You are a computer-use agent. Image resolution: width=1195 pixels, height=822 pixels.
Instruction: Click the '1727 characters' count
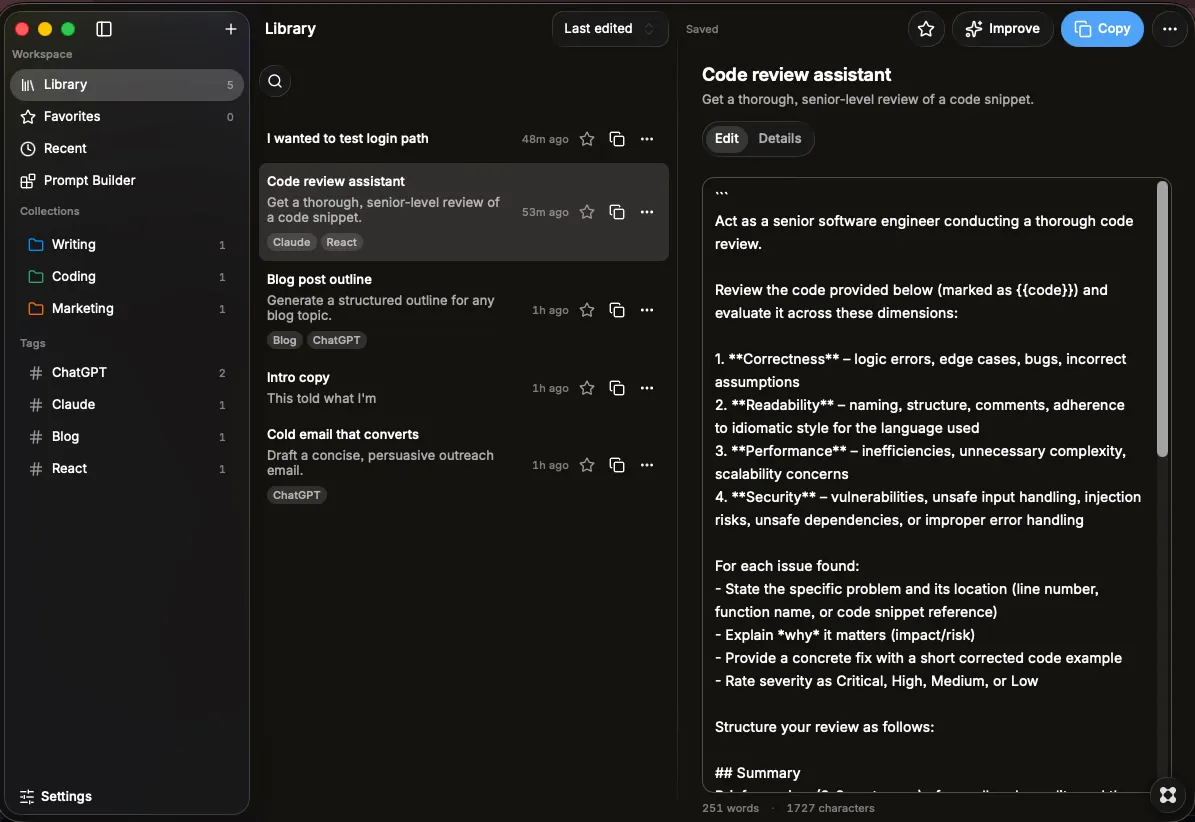pos(830,808)
